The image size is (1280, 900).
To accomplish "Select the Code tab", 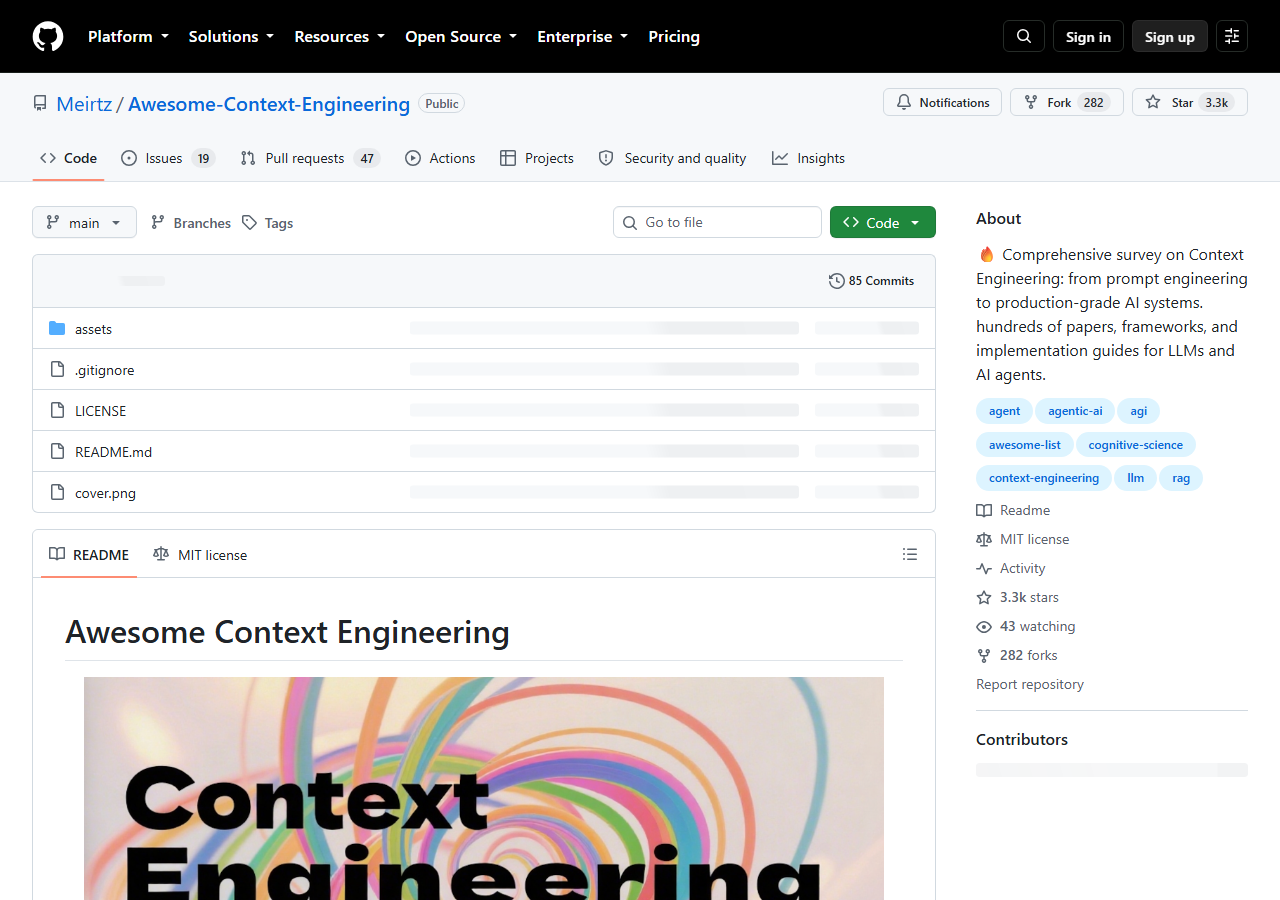I will point(69,158).
